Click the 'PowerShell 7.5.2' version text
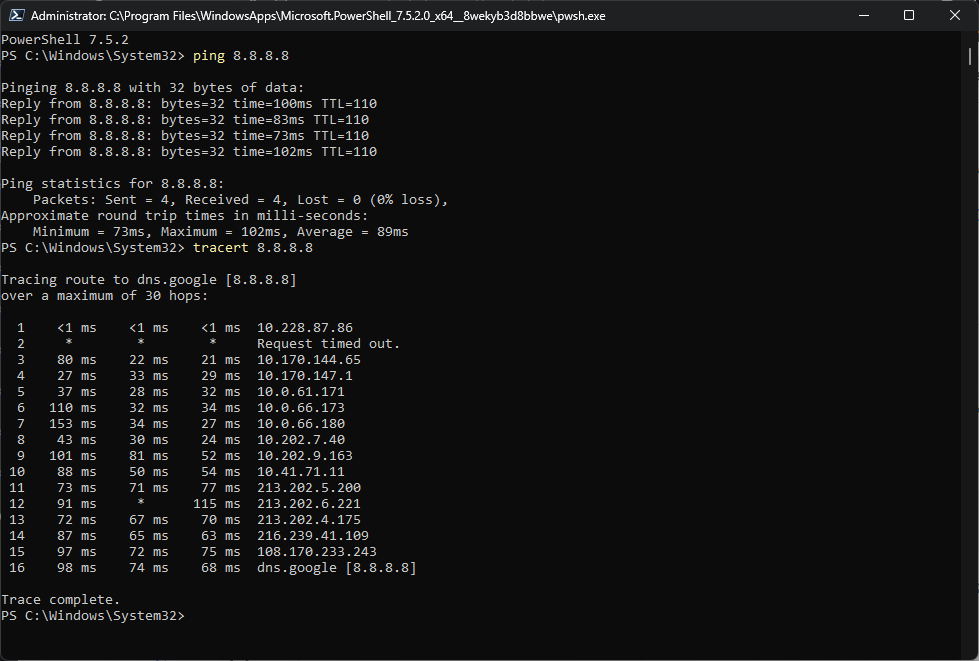The width and height of the screenshot is (979, 661). [64, 40]
